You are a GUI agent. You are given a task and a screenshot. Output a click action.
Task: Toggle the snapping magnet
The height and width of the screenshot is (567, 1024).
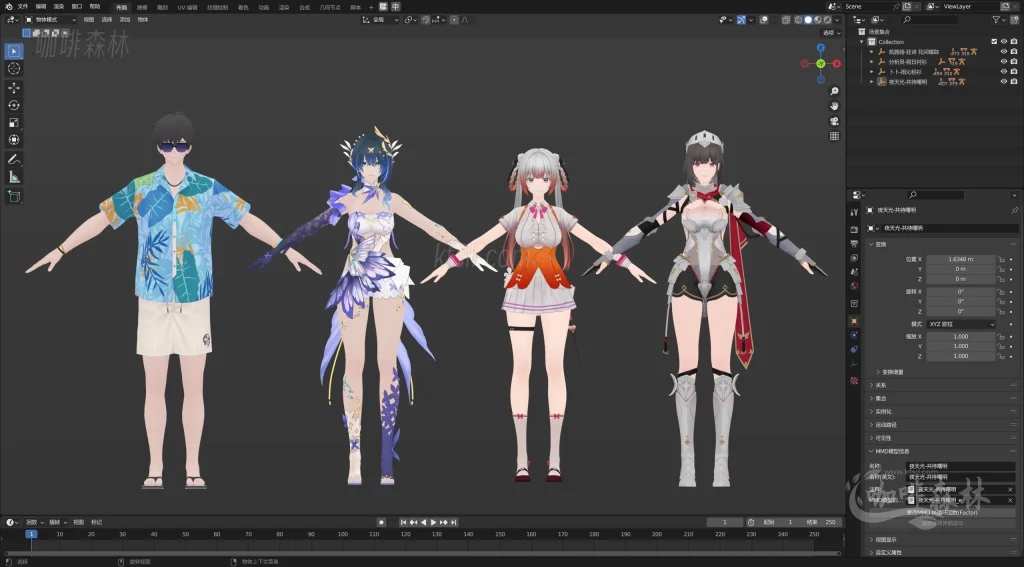(x=426, y=20)
